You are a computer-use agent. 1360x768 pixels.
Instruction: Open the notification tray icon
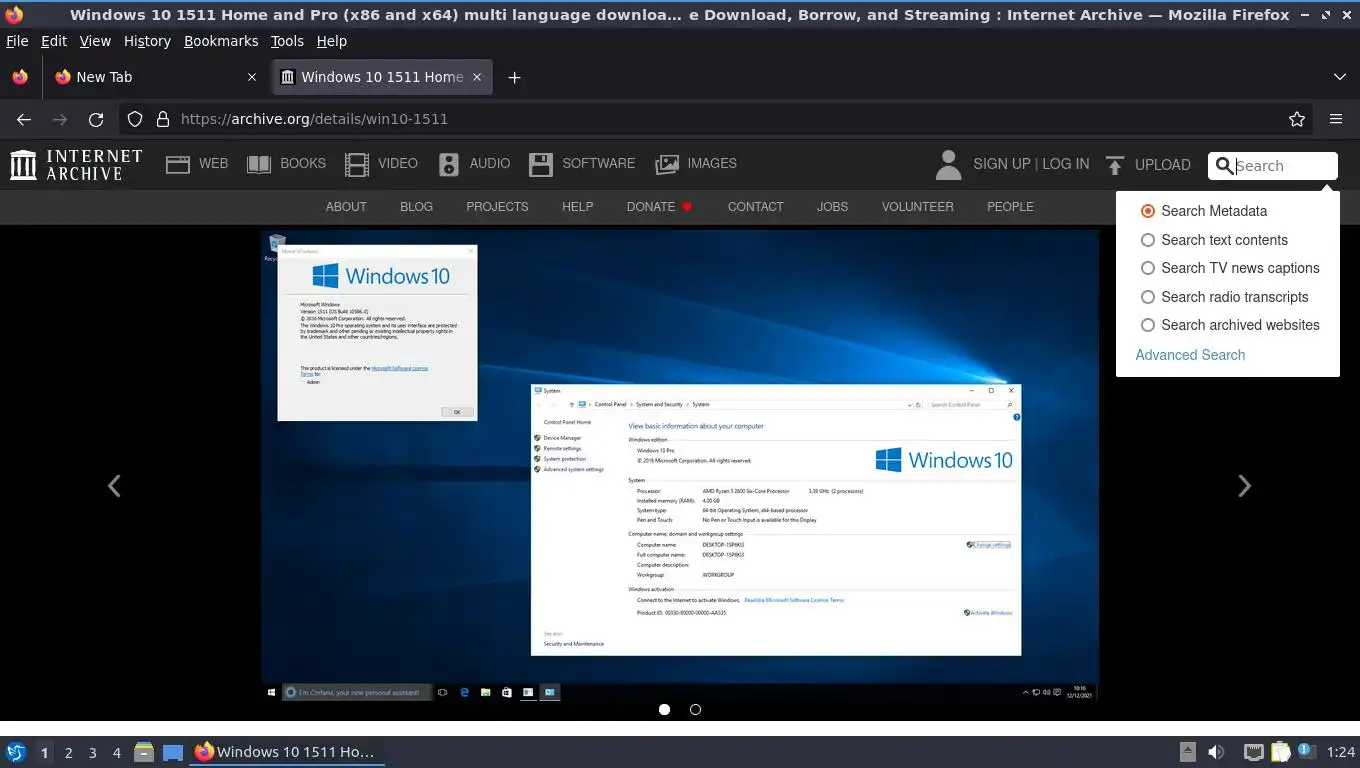coord(1306,751)
